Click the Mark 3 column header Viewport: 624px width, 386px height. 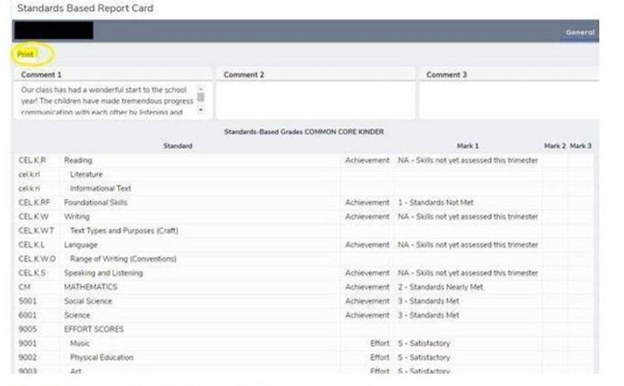pos(580,146)
